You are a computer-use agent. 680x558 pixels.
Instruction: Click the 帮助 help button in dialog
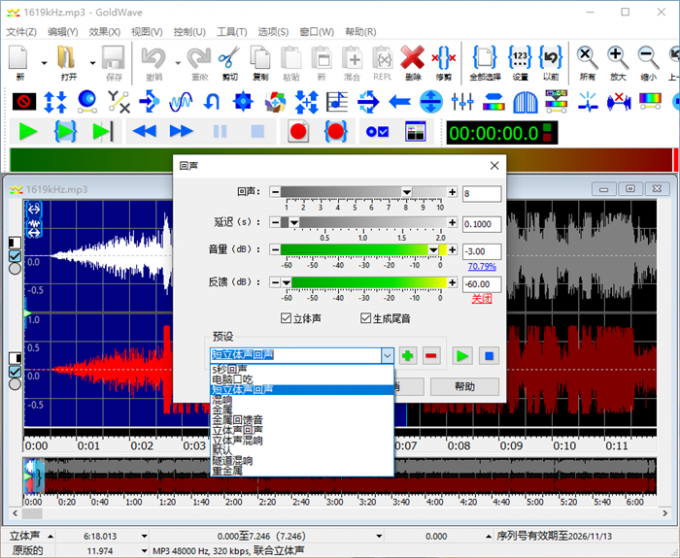click(464, 386)
